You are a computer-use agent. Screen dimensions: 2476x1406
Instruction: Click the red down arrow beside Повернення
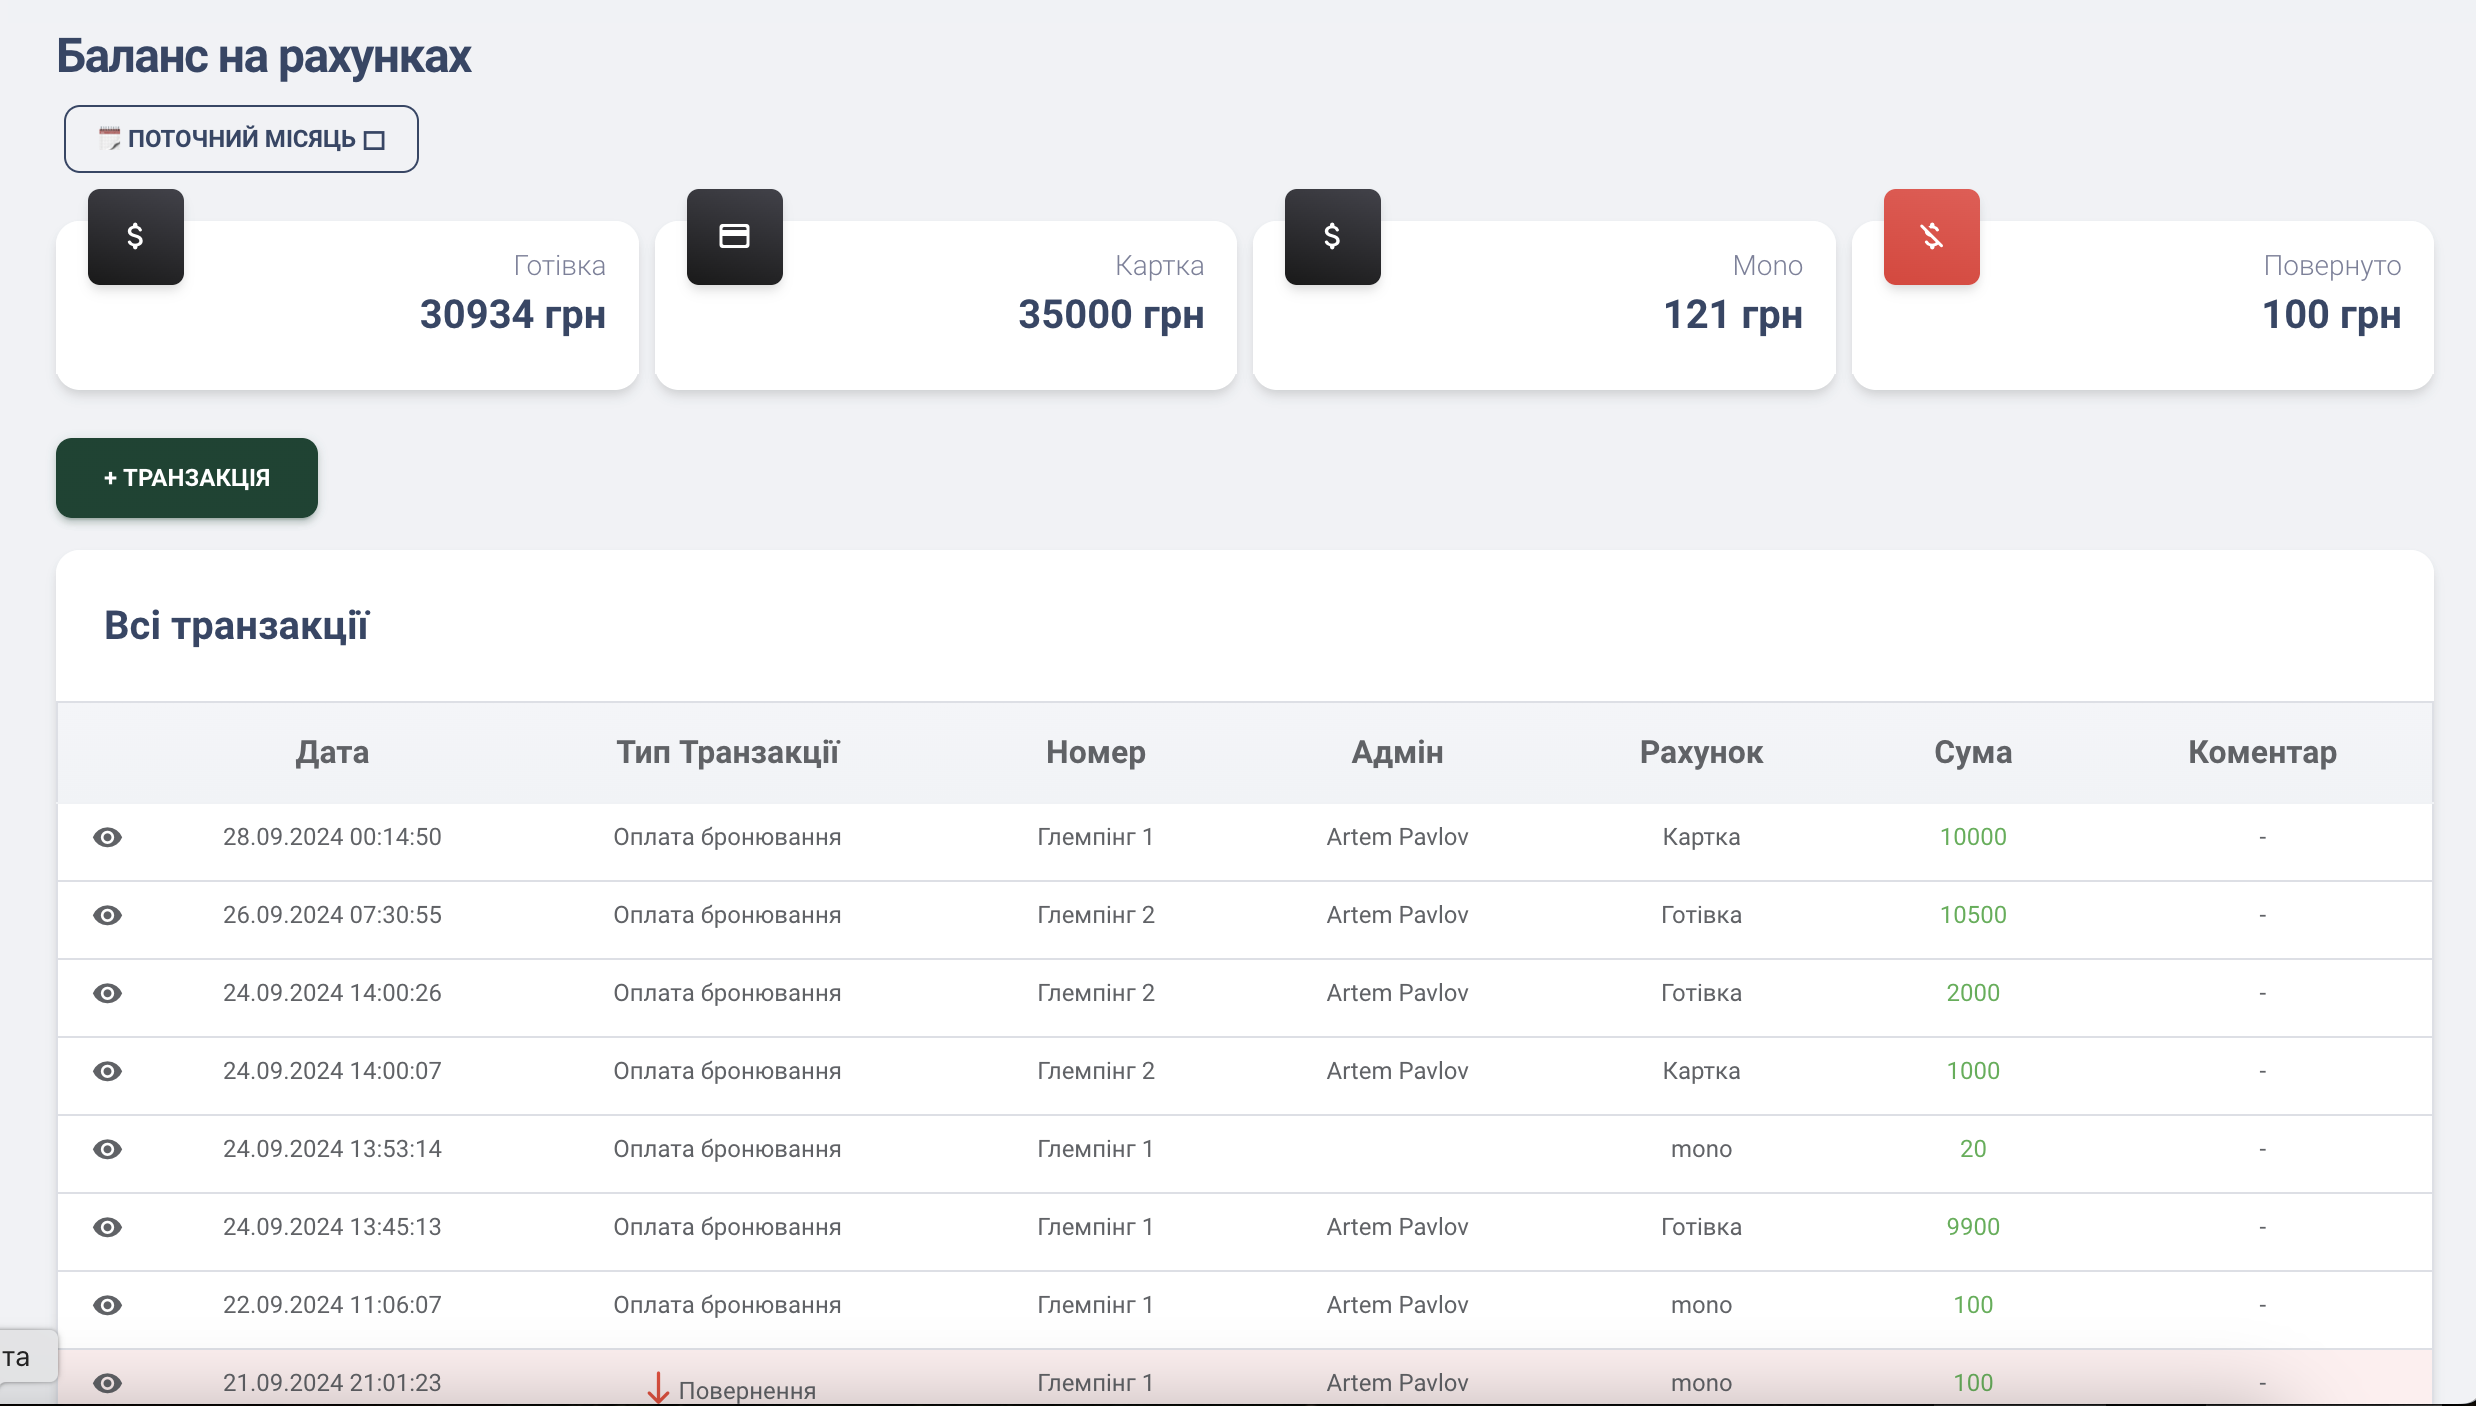(658, 1388)
